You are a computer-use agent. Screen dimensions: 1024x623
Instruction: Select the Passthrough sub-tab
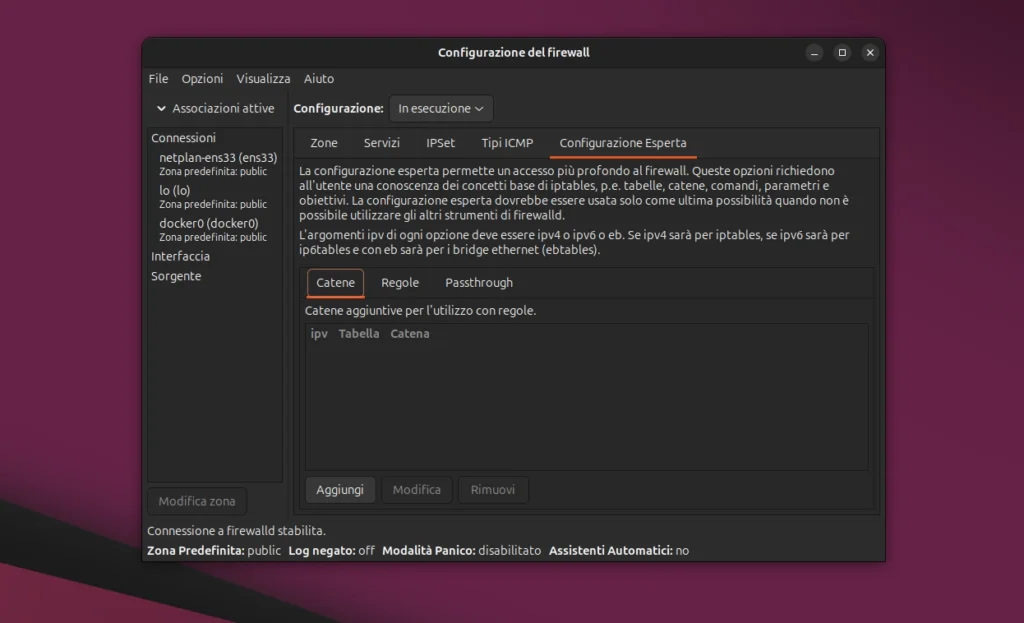(478, 282)
